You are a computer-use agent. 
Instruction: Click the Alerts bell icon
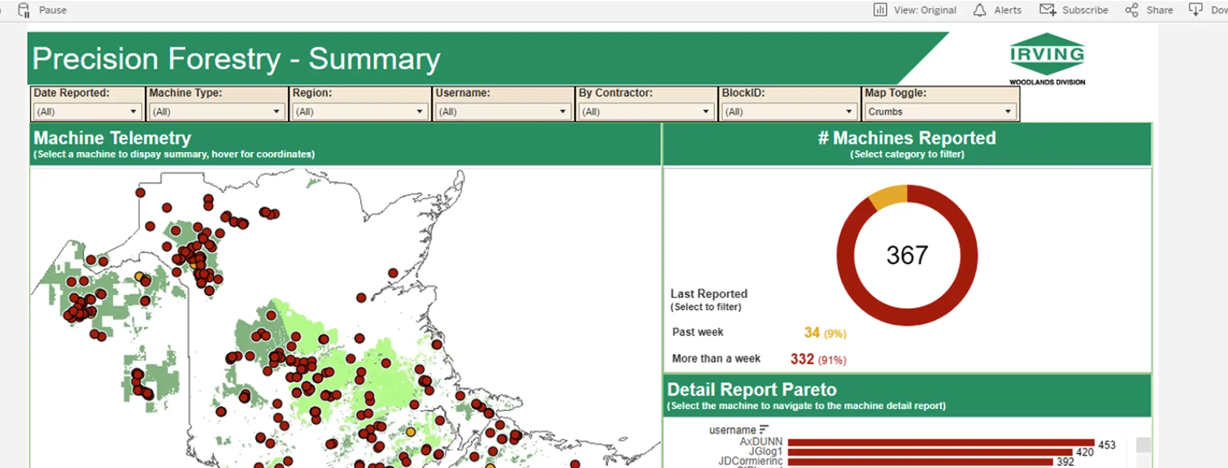pos(979,10)
